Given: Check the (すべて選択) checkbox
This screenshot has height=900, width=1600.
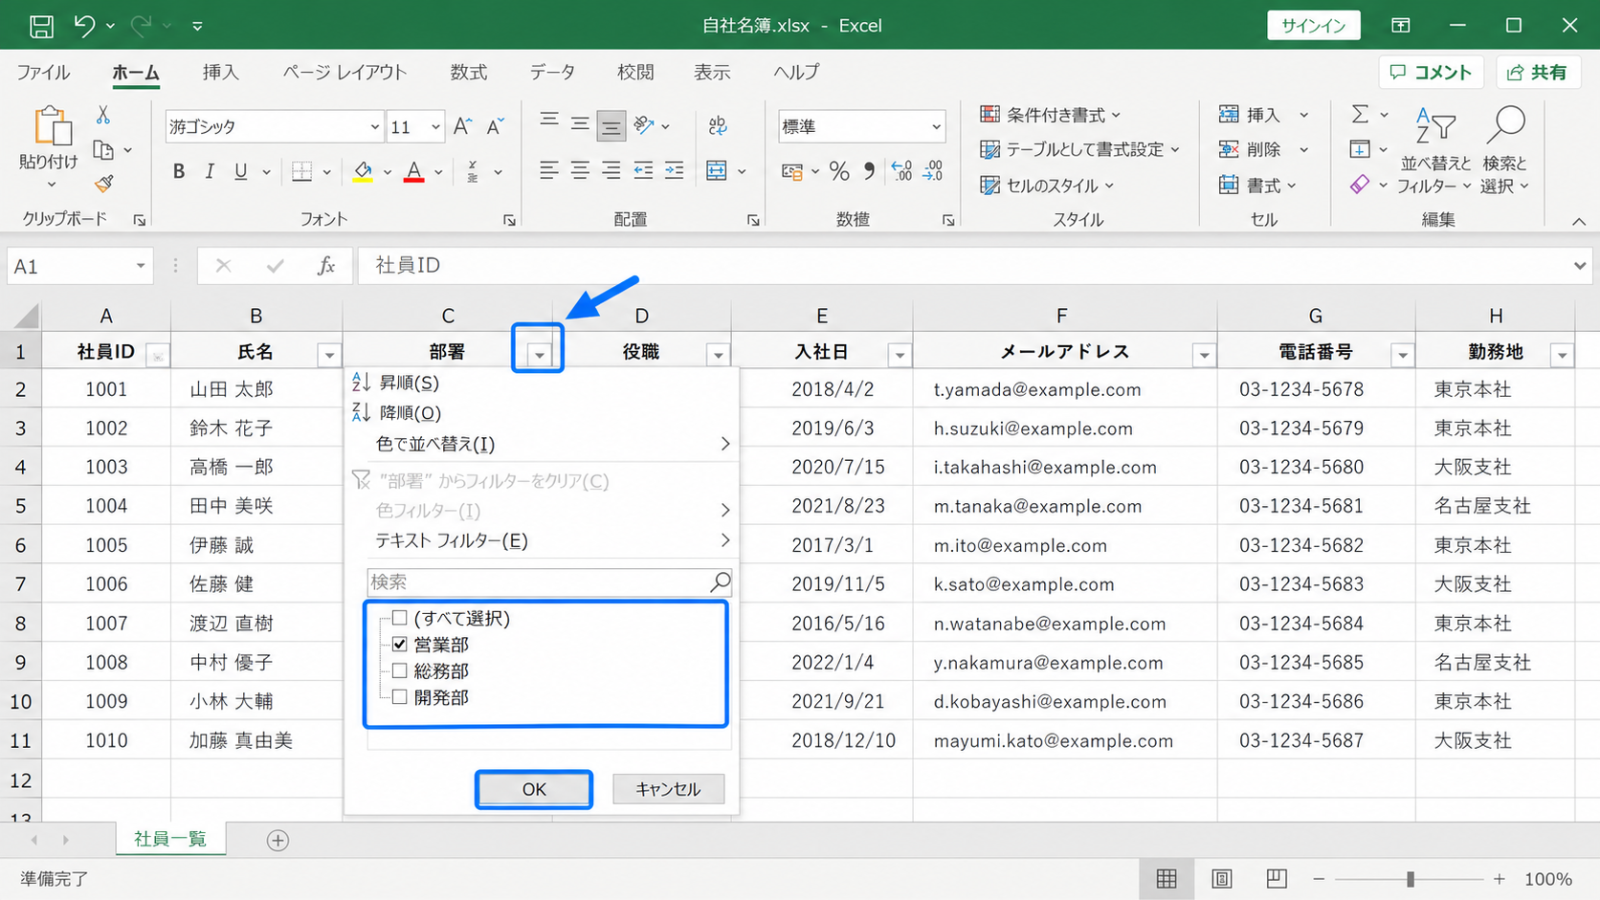Looking at the screenshot, I should tap(399, 618).
